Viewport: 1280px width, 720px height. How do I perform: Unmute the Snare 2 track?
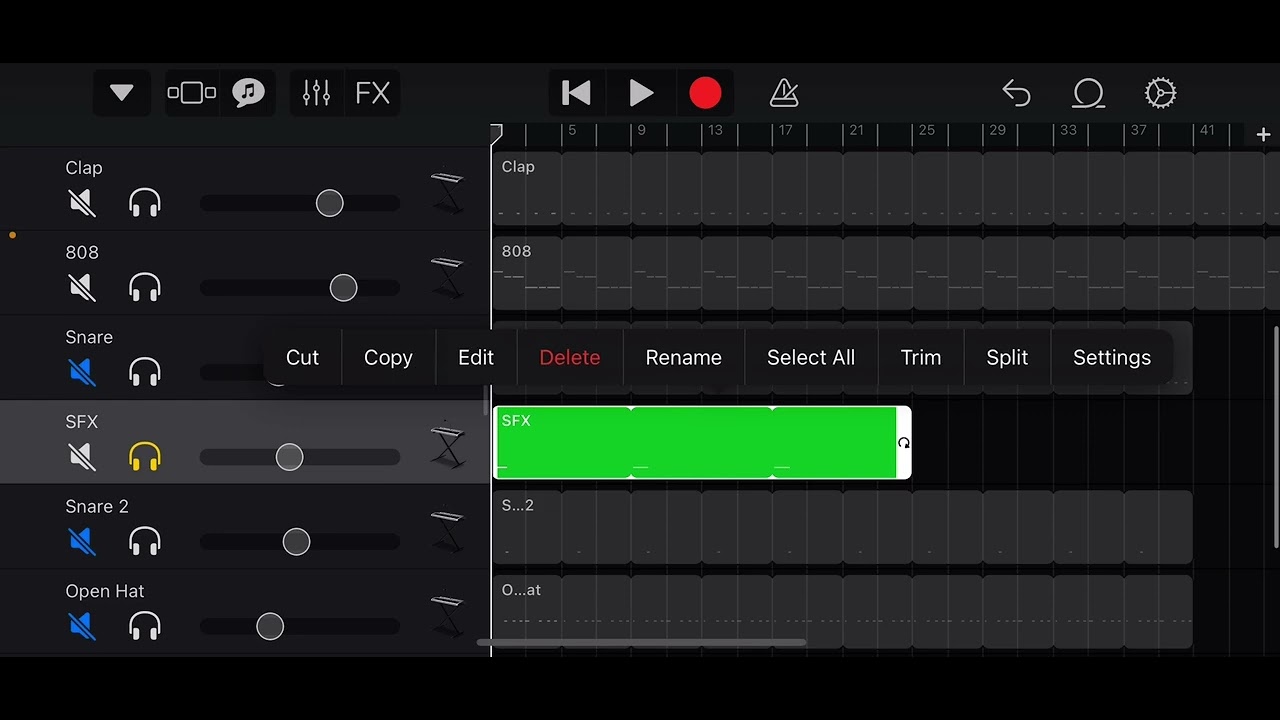pyautogui.click(x=82, y=542)
